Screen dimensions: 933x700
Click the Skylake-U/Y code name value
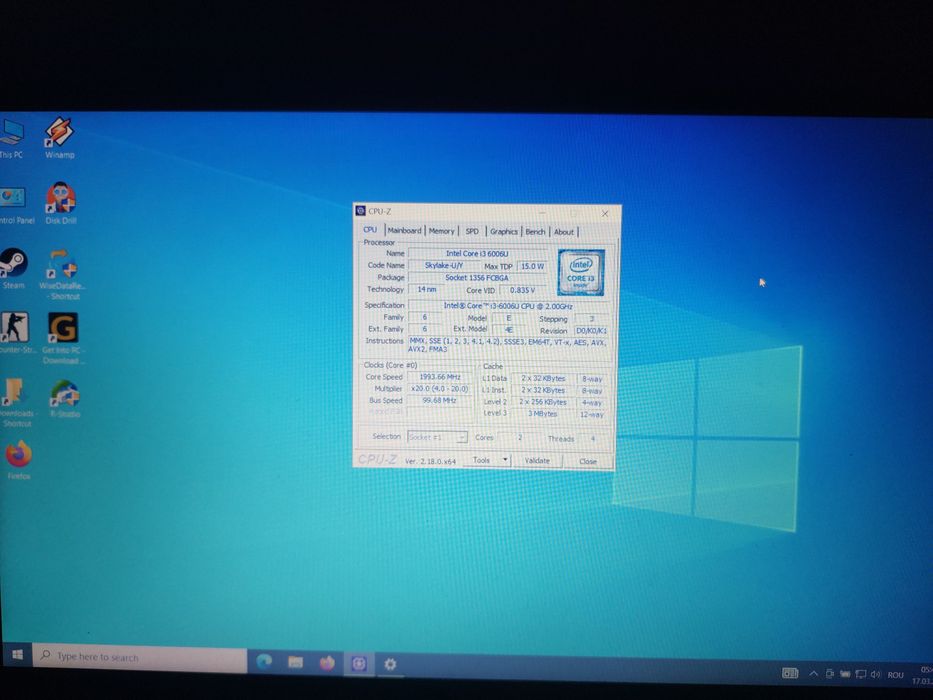(444, 265)
